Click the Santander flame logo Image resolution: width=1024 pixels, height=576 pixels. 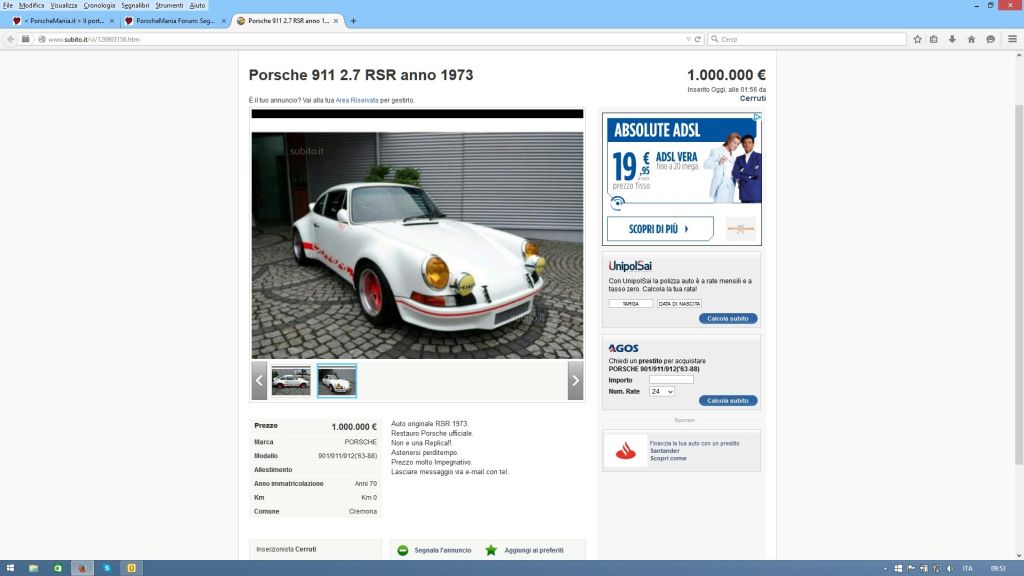(x=626, y=451)
